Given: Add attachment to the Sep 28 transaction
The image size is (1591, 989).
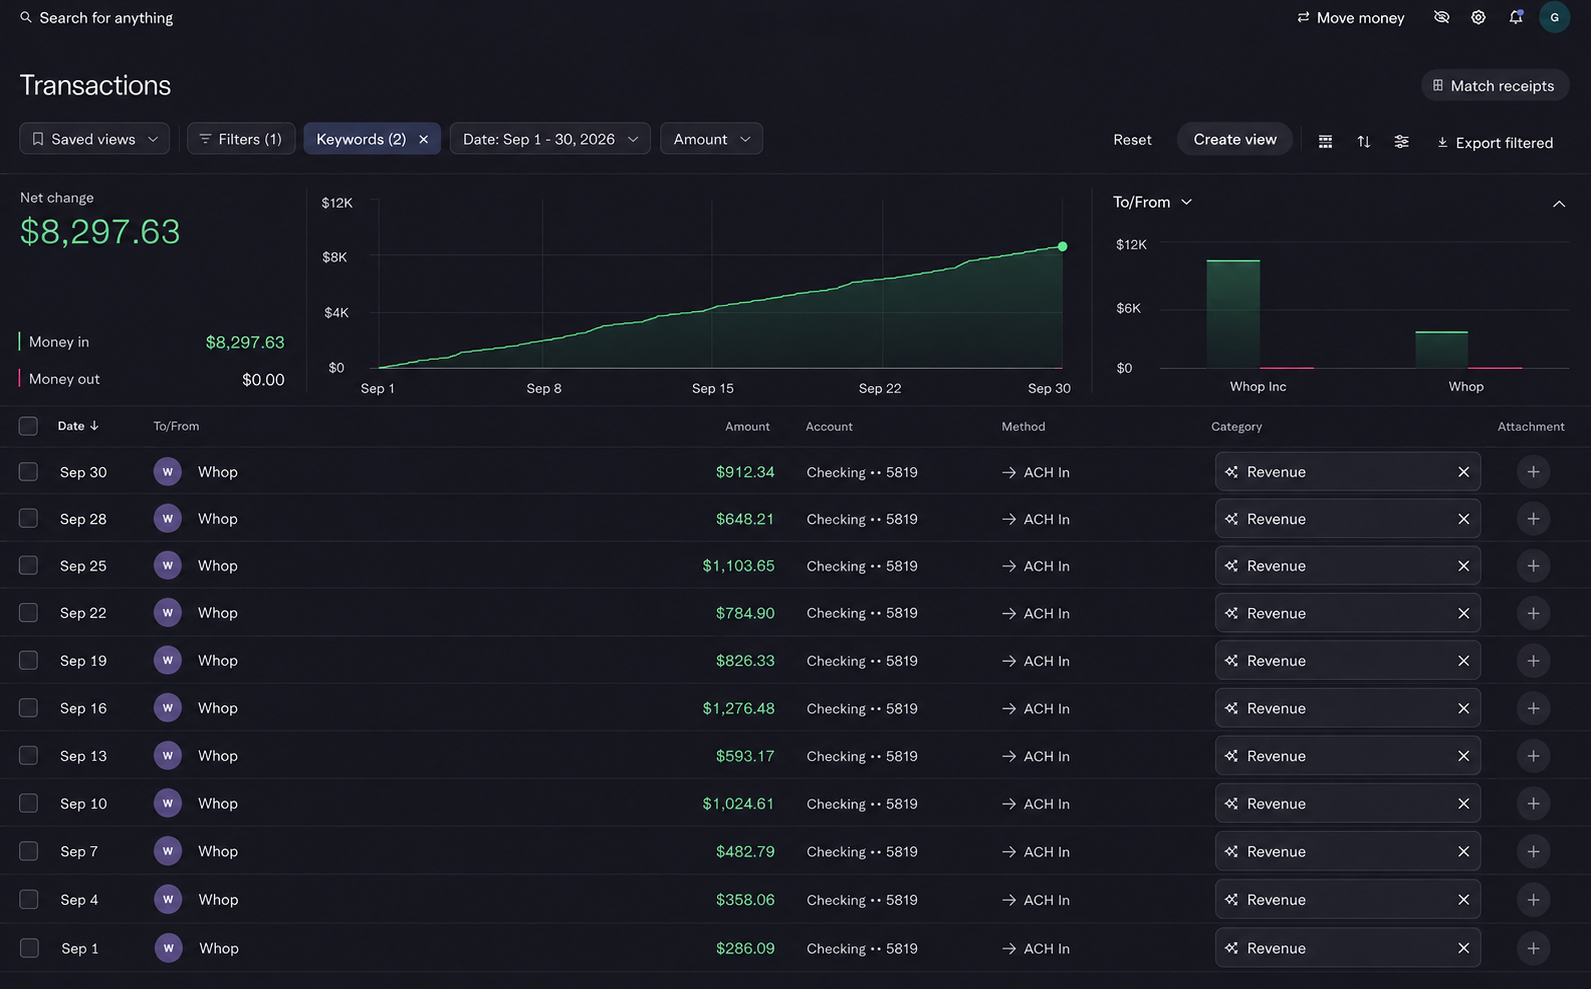Looking at the screenshot, I should coord(1533,518).
